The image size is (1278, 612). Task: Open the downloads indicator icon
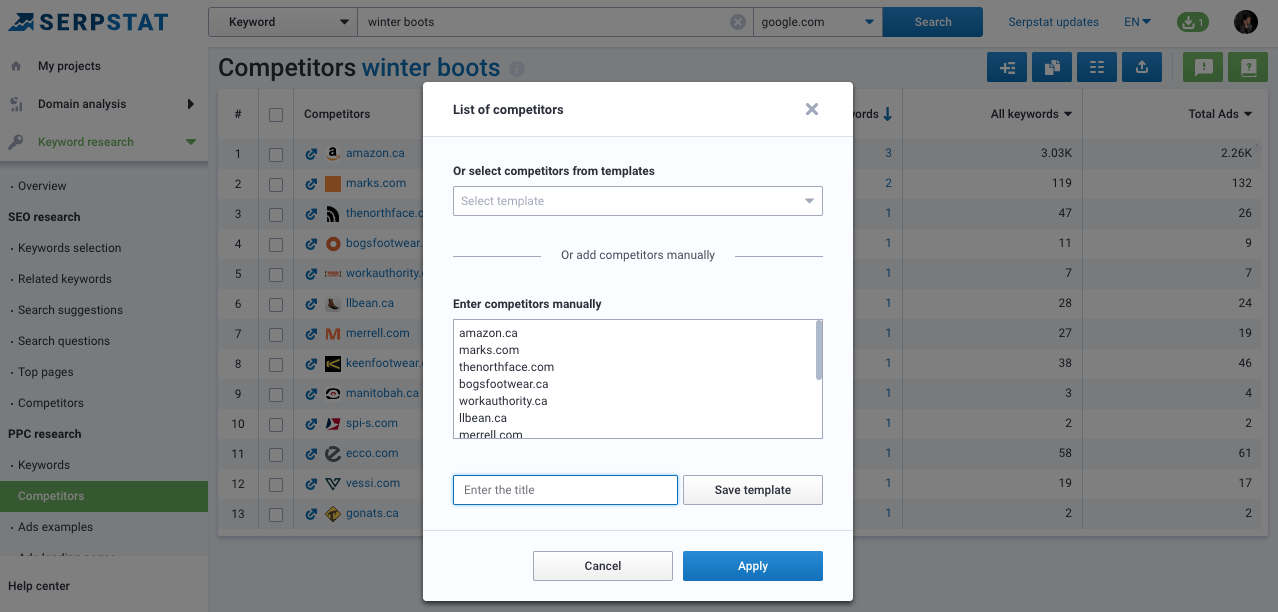pyautogui.click(x=1192, y=22)
